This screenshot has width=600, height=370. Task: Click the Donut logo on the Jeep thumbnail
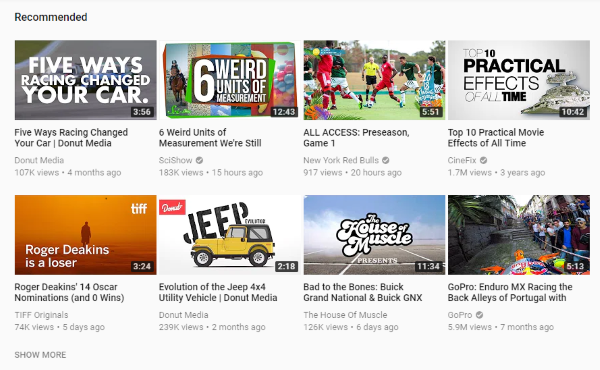tap(173, 207)
